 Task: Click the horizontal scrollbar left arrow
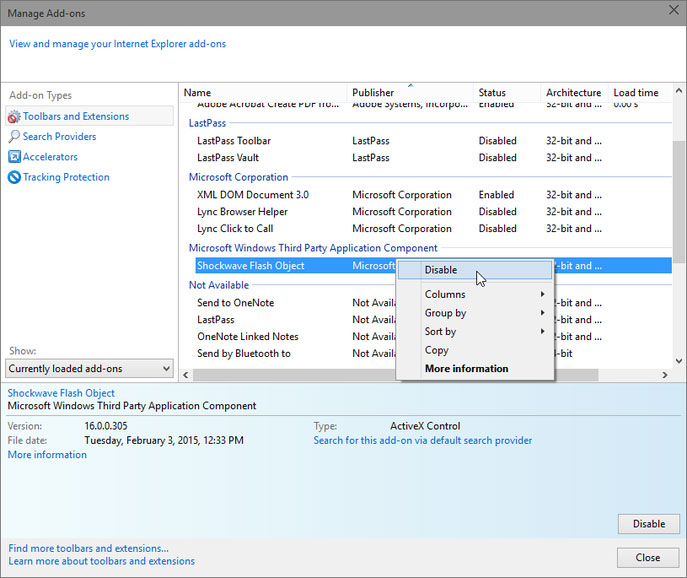tap(186, 375)
